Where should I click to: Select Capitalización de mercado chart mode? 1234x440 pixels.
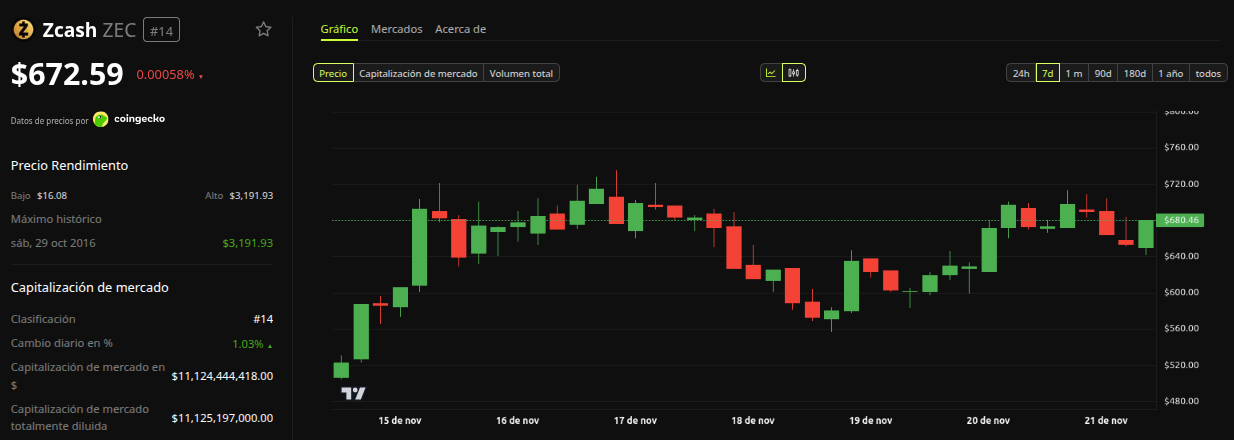pyautogui.click(x=419, y=73)
